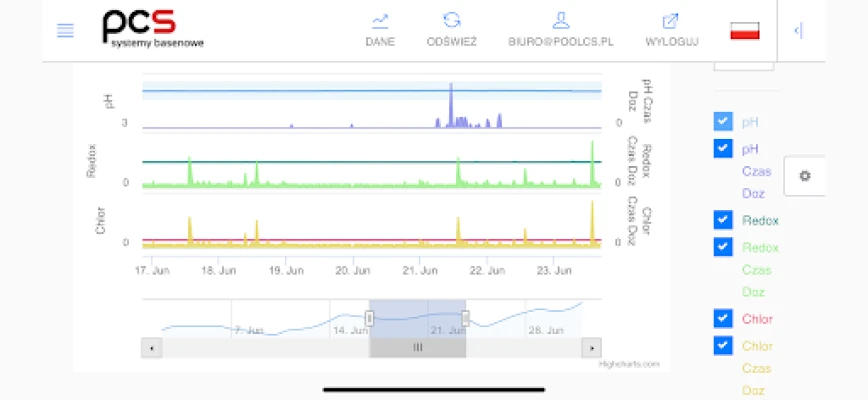Image resolution: width=868 pixels, height=400 pixels.
Task: Open the user account profile icon
Action: tap(560, 20)
